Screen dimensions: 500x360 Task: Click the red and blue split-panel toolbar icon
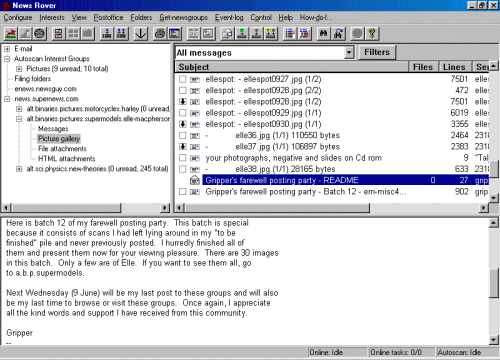tap(59, 34)
